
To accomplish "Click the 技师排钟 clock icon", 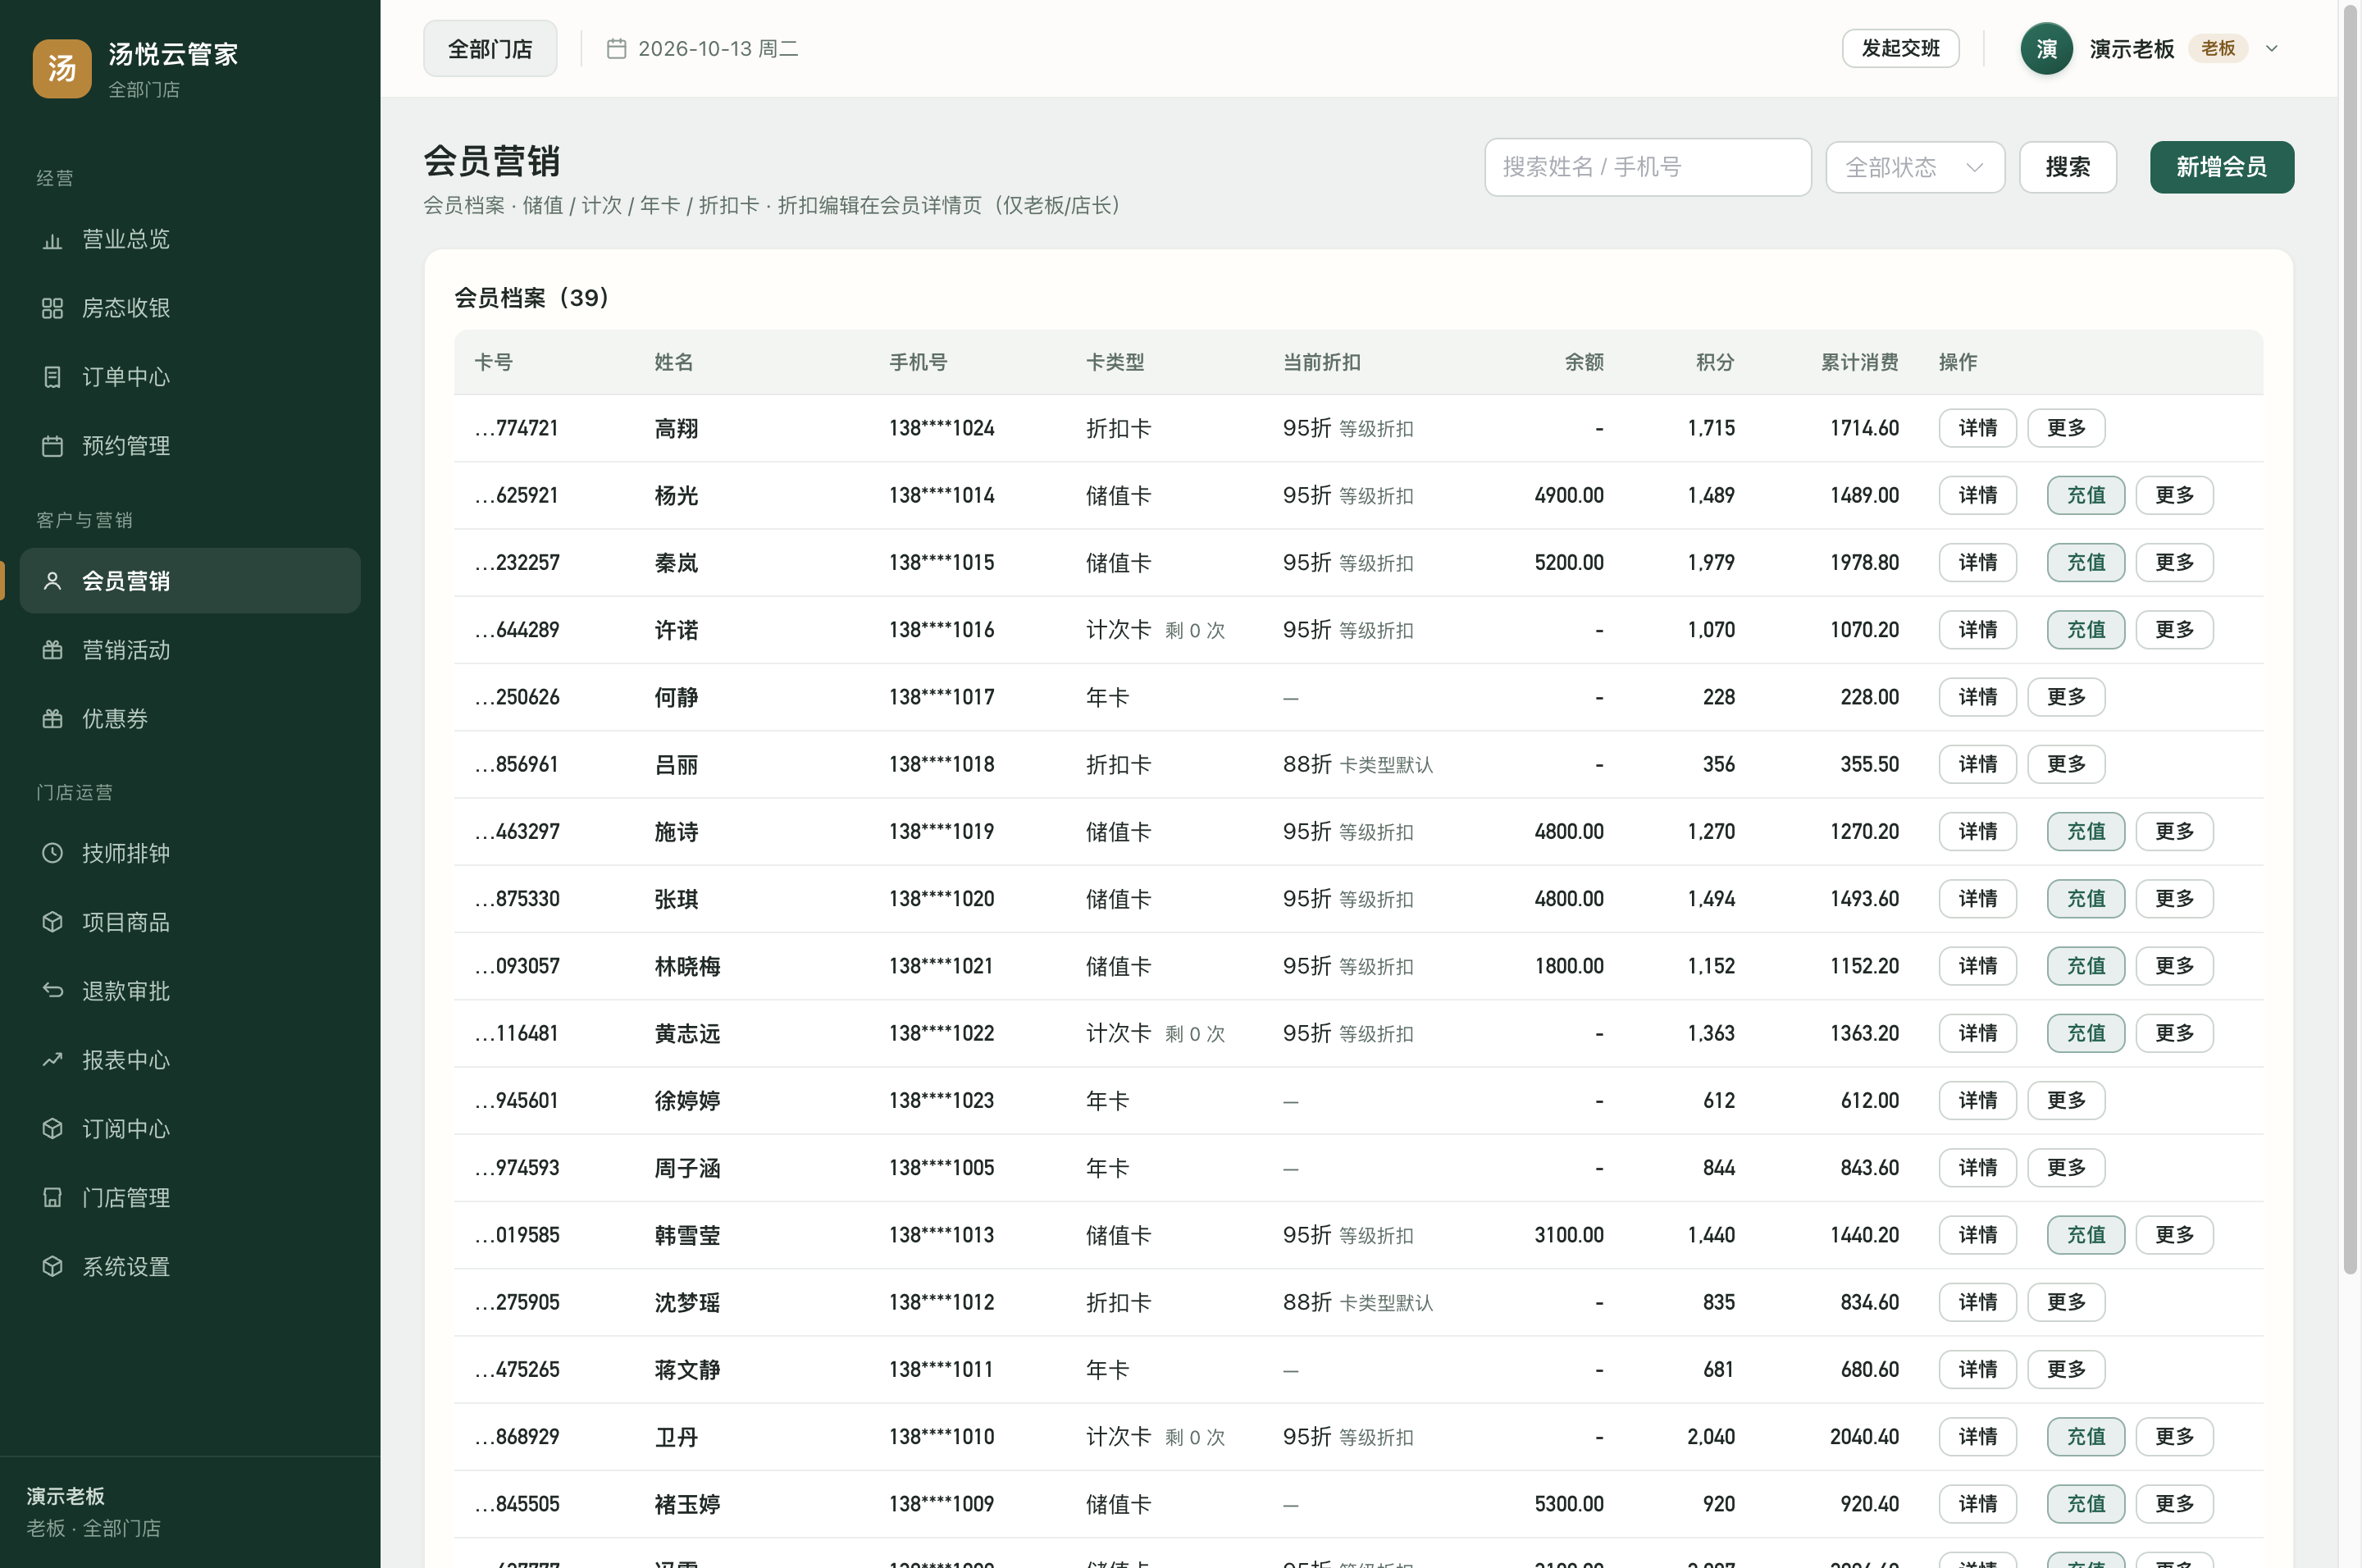I will (x=52, y=853).
